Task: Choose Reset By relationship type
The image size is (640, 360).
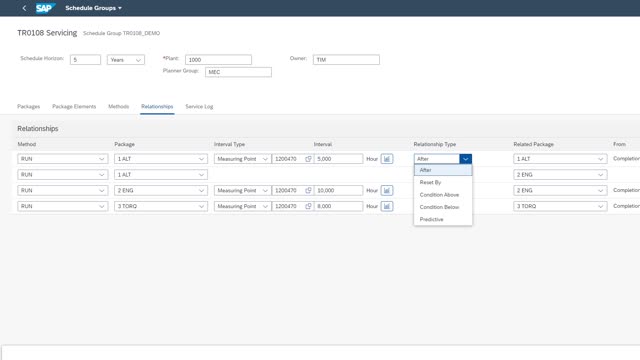Action: (443, 182)
